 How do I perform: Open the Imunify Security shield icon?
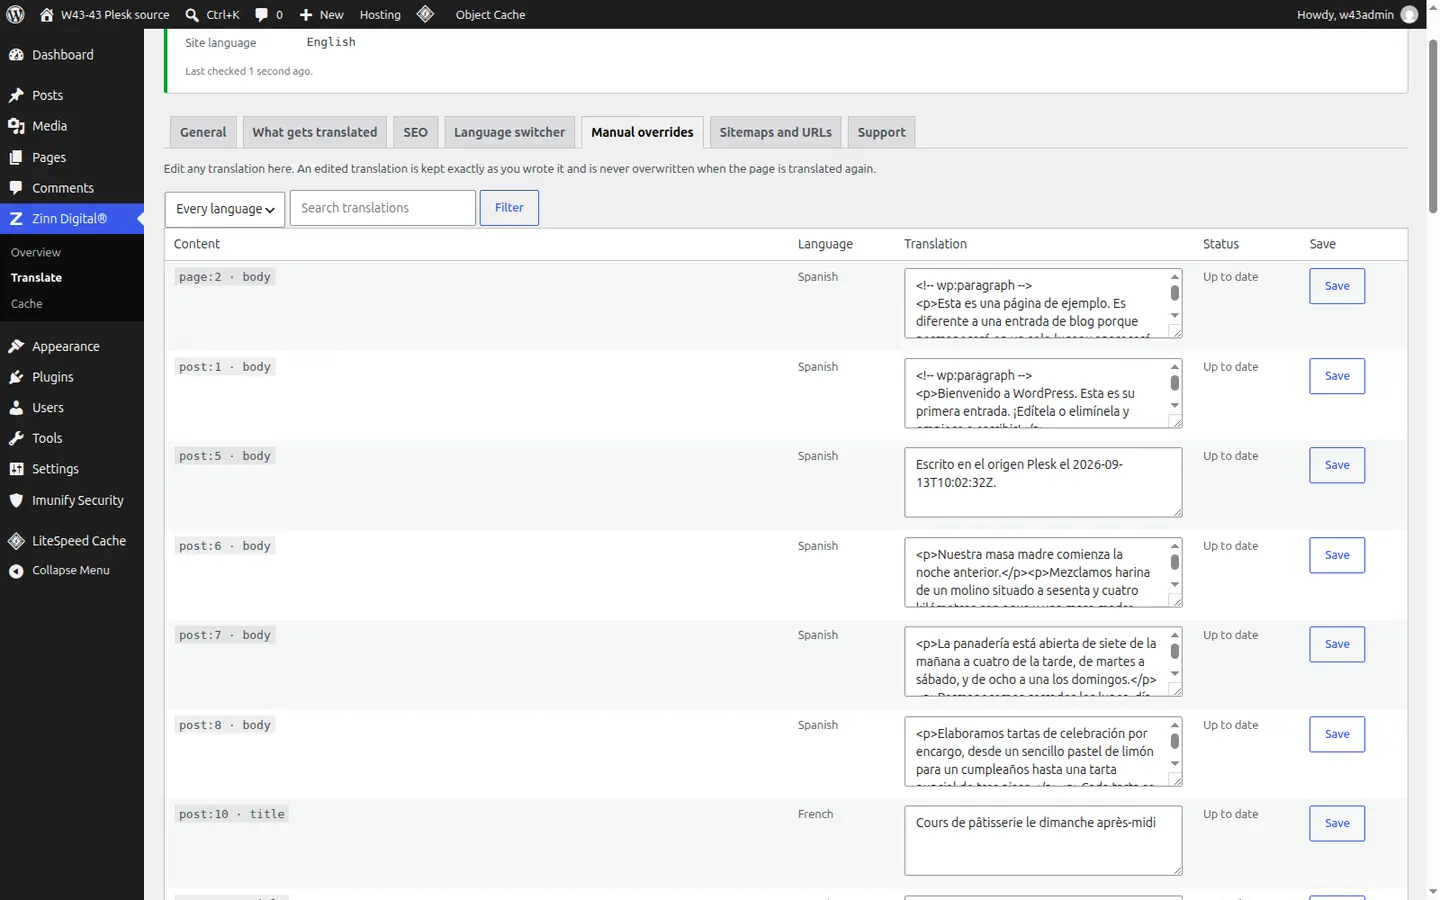tap(16, 500)
